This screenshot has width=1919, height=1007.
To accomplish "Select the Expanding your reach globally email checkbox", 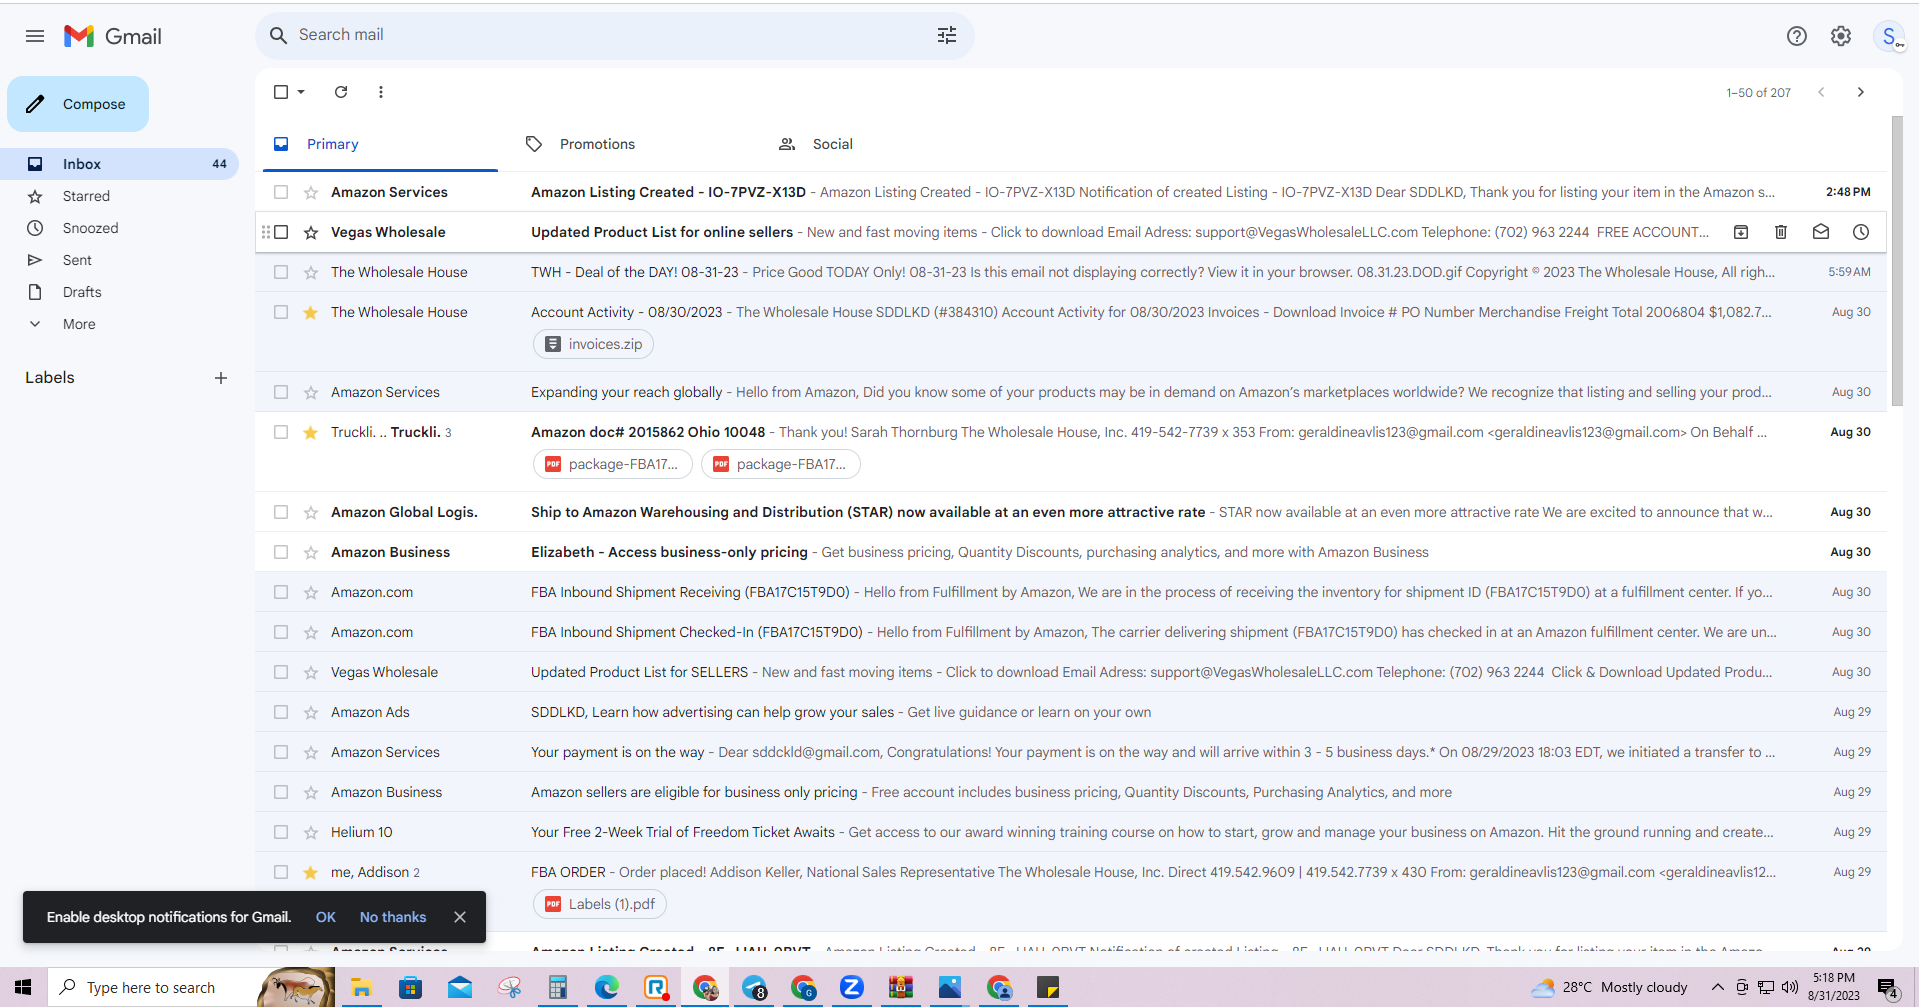I will (x=281, y=392).
